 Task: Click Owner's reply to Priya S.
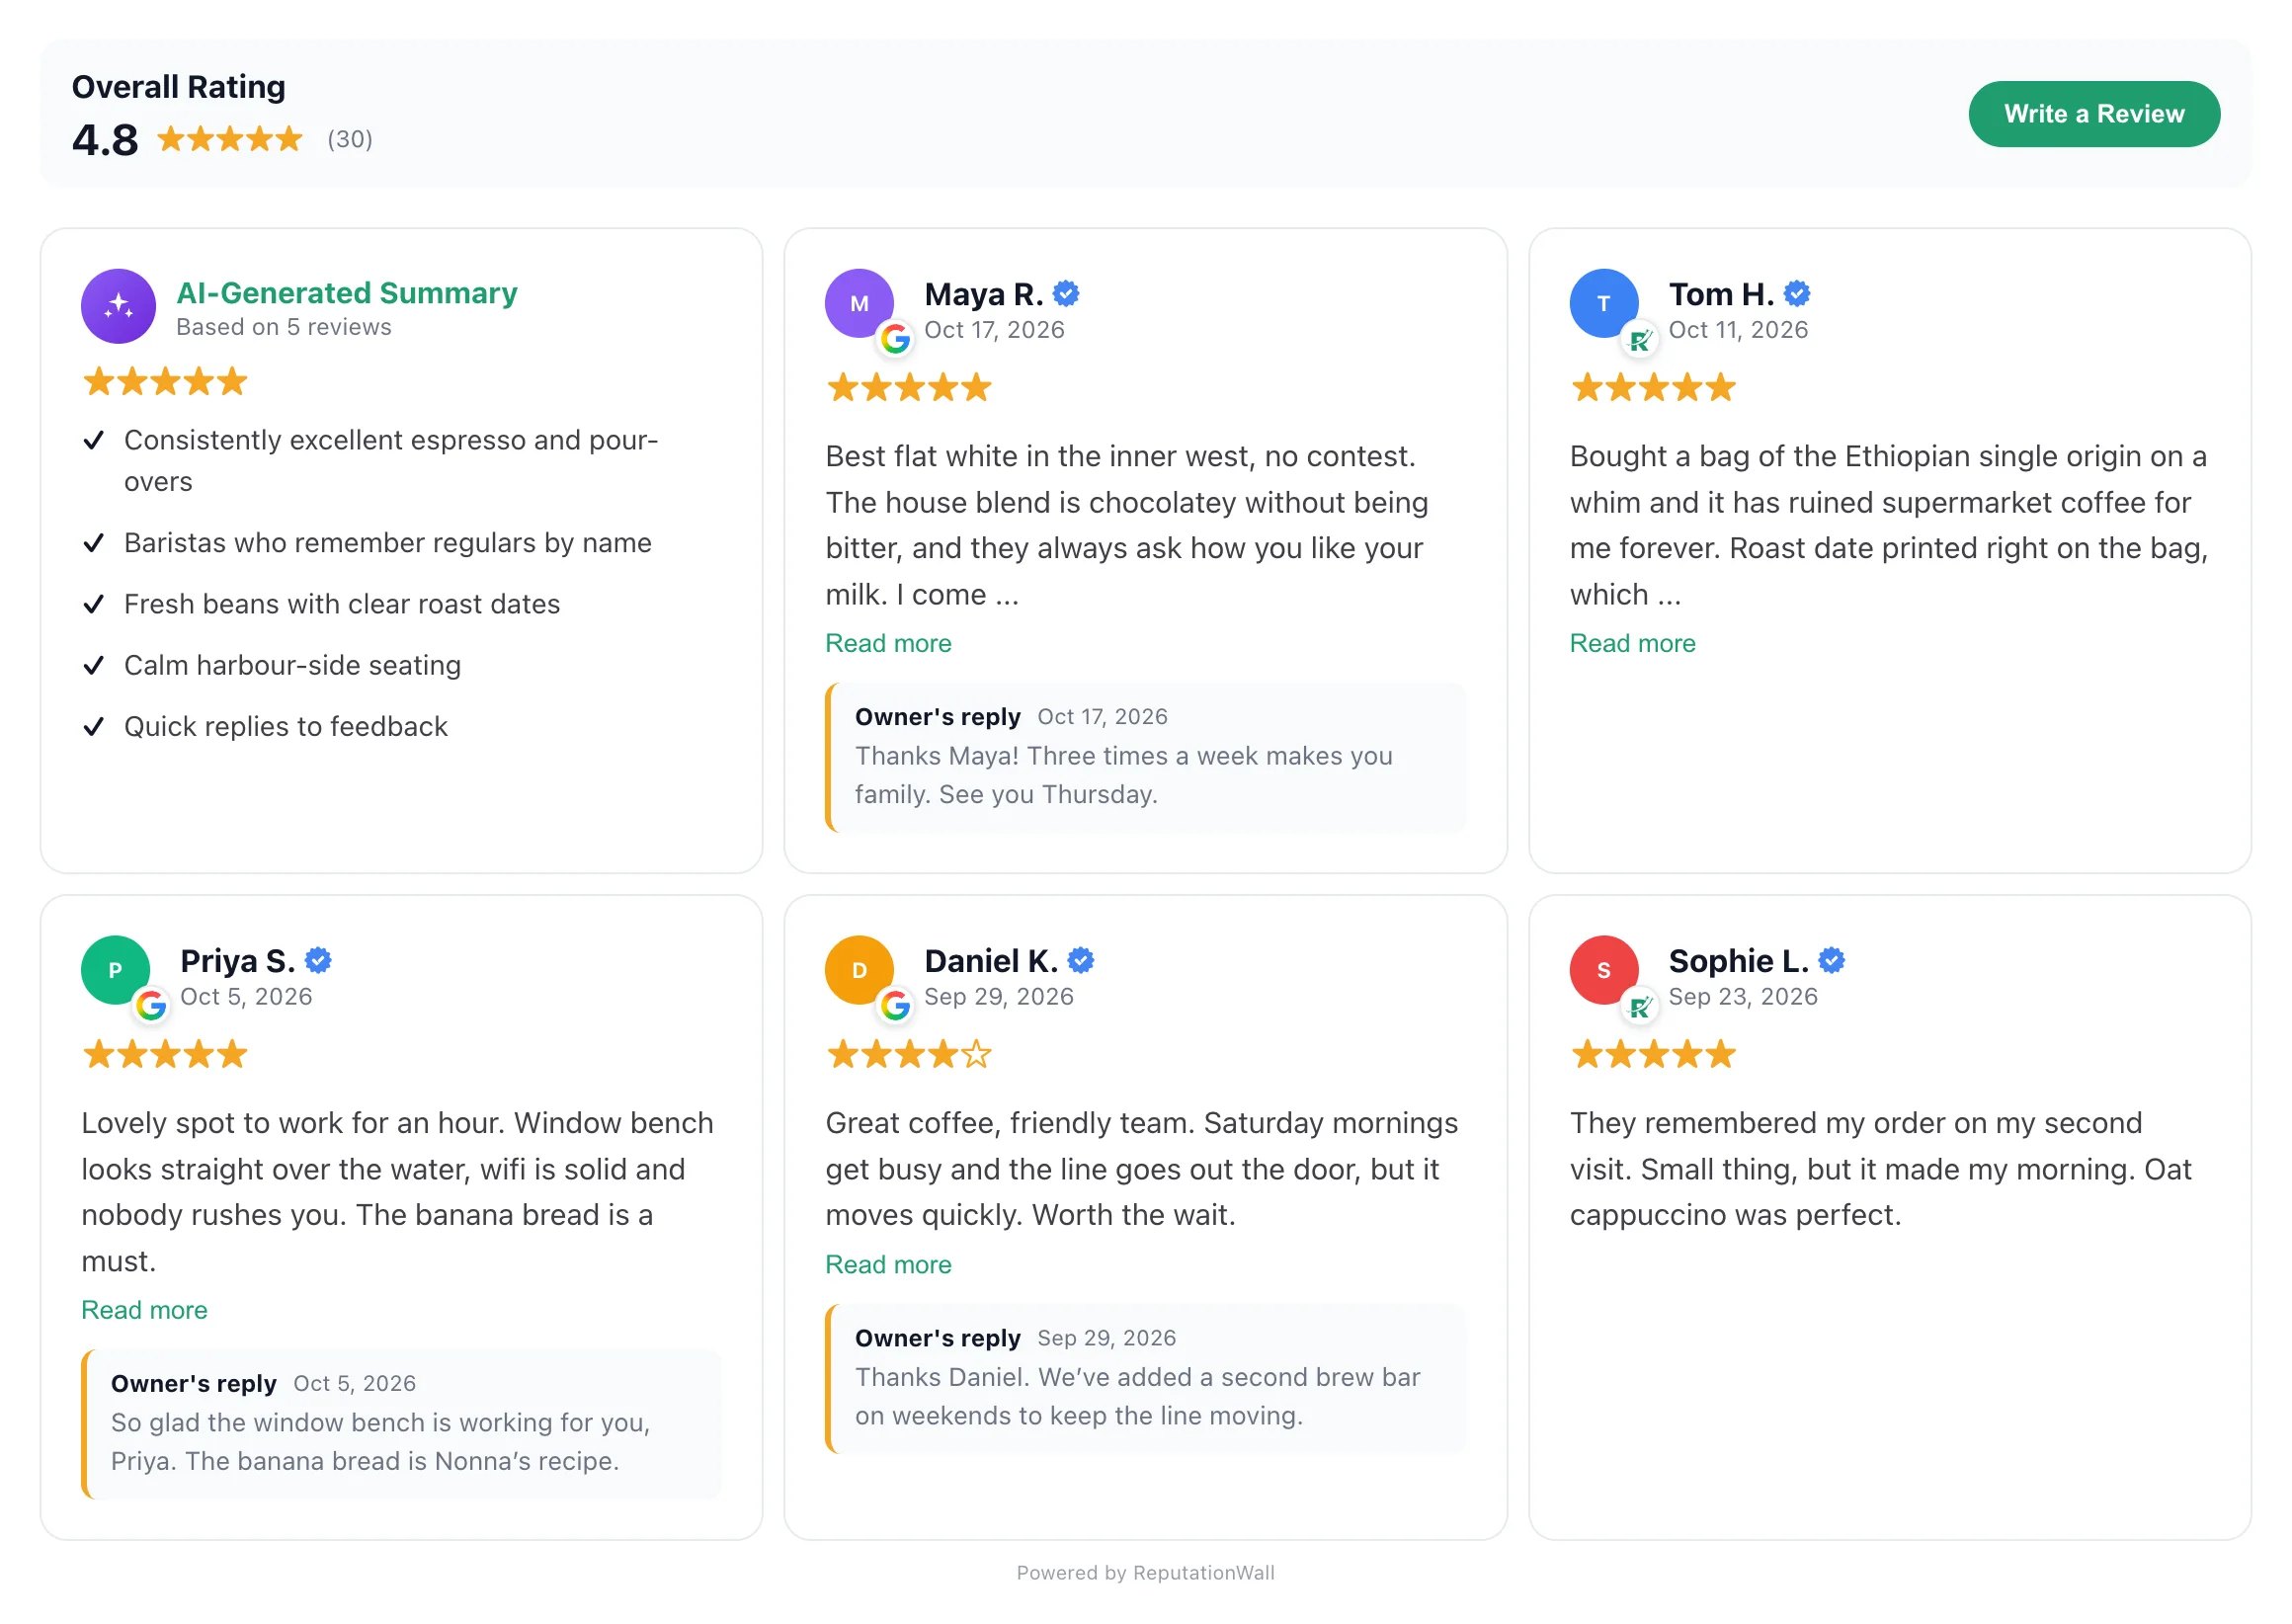coord(401,1423)
